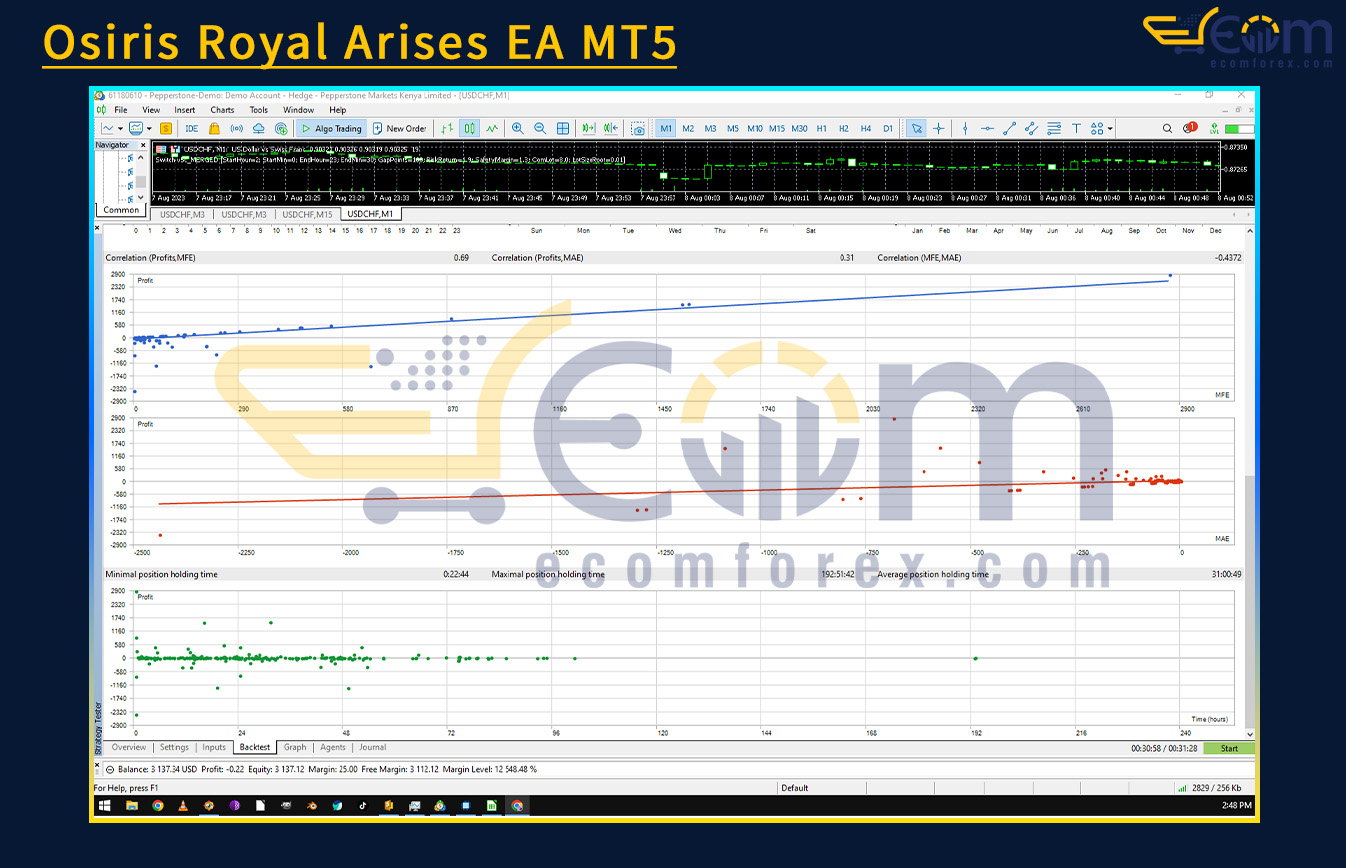
Task: Switch chart to candlestick mode
Action: [470, 128]
